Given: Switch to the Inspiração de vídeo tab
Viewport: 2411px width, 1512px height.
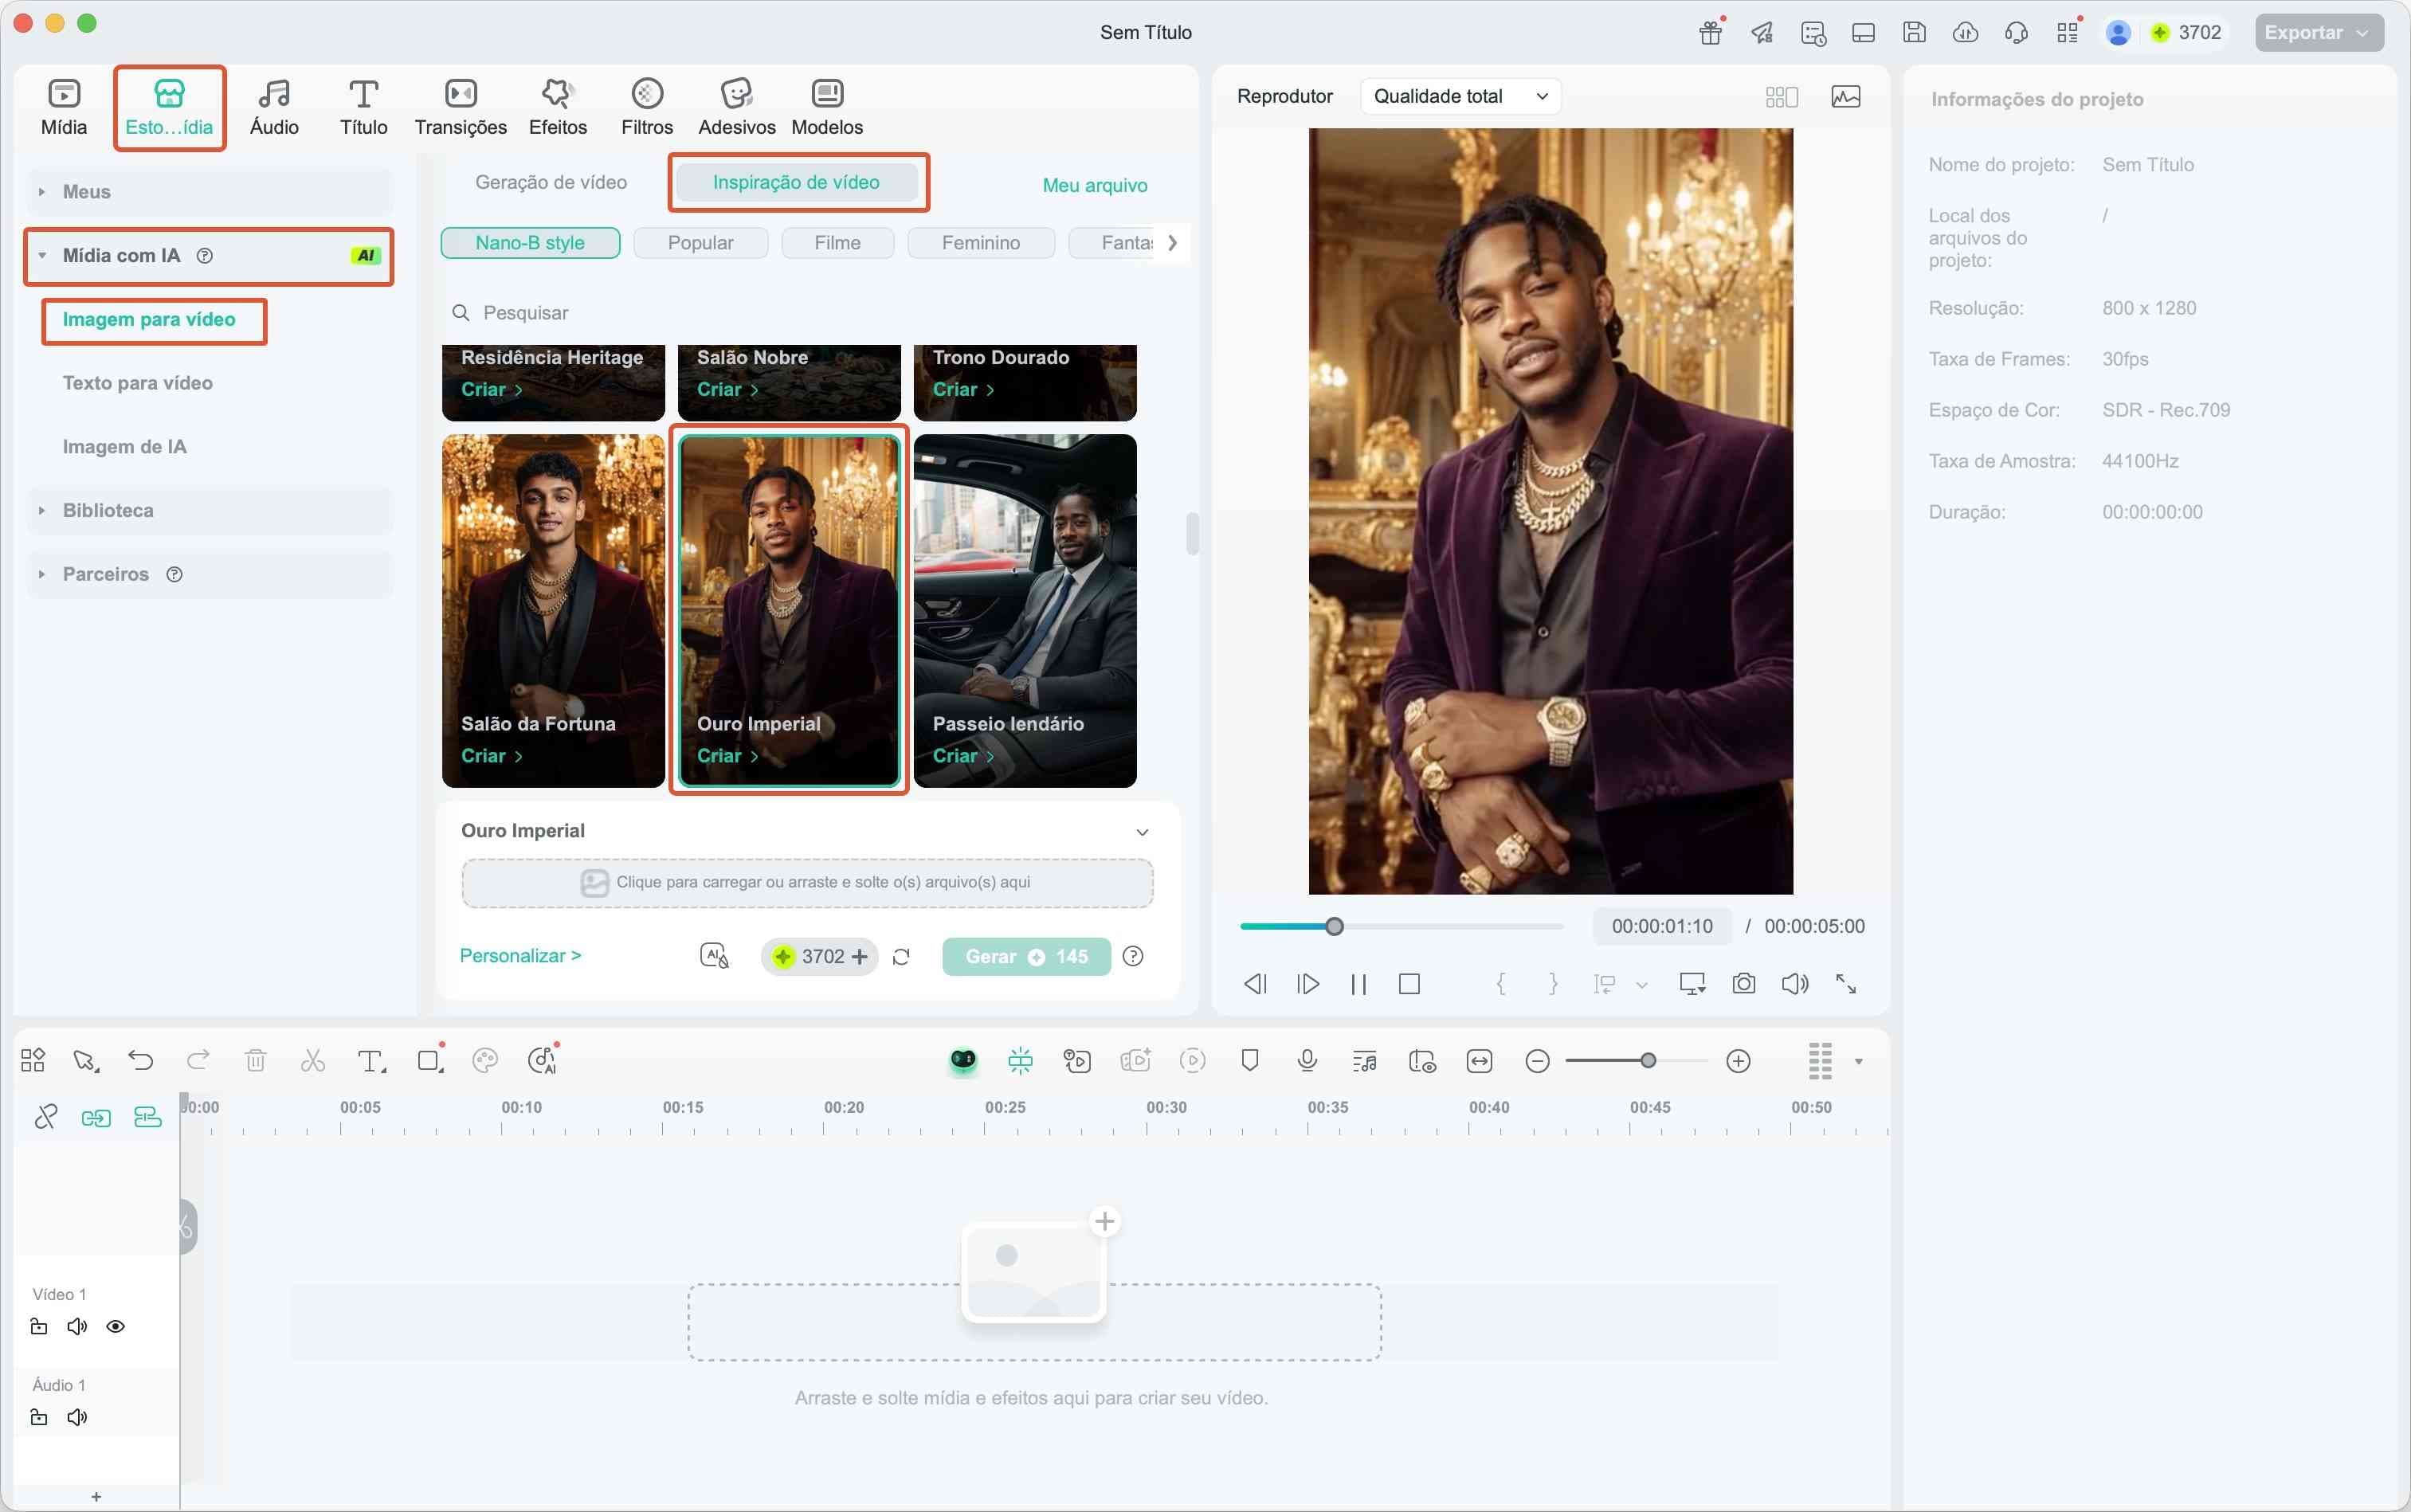Looking at the screenshot, I should (x=797, y=182).
